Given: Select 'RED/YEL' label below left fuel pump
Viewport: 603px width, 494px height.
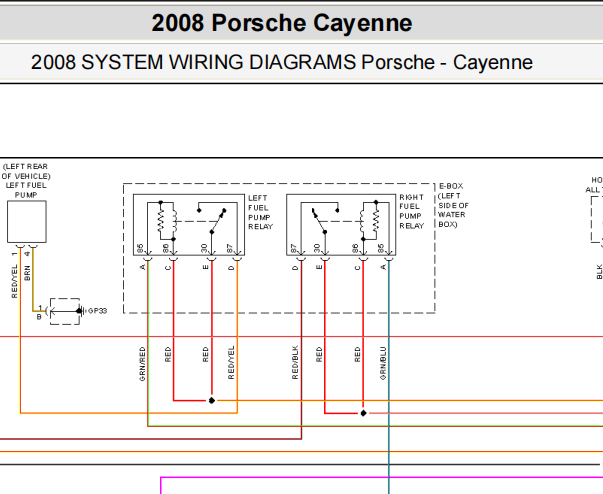Looking at the screenshot, I should pyautogui.click(x=15, y=281).
